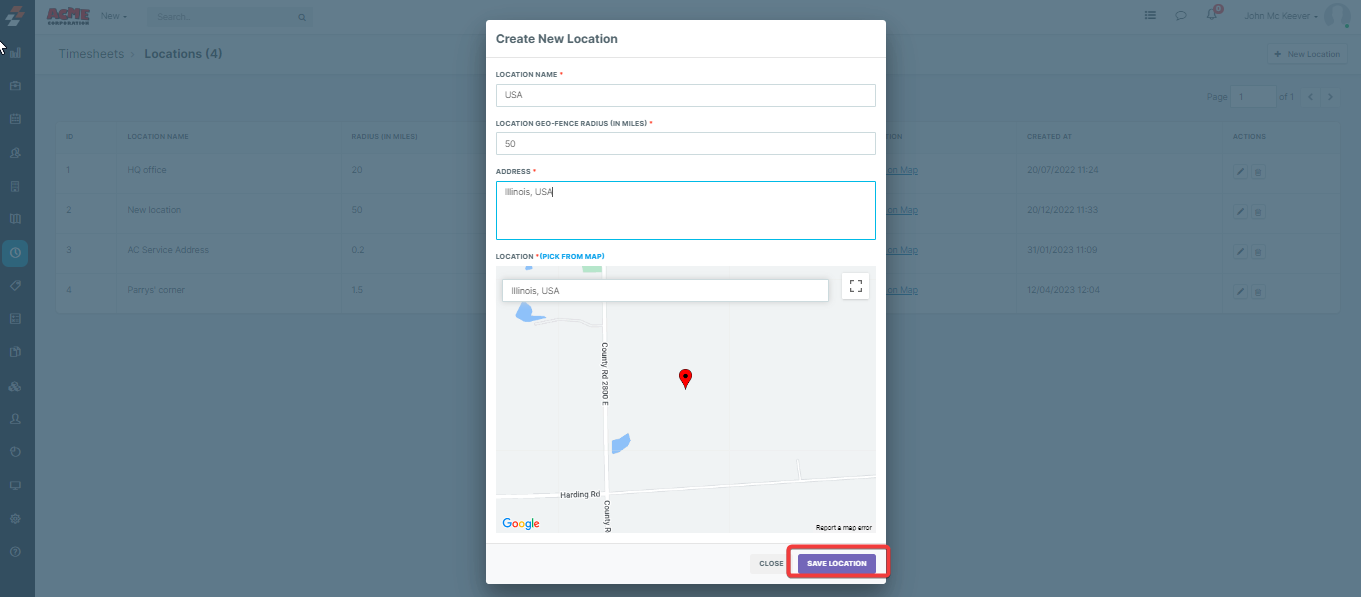
Task: Select the highlighted clock timesheets sidebar icon
Action: click(15, 253)
